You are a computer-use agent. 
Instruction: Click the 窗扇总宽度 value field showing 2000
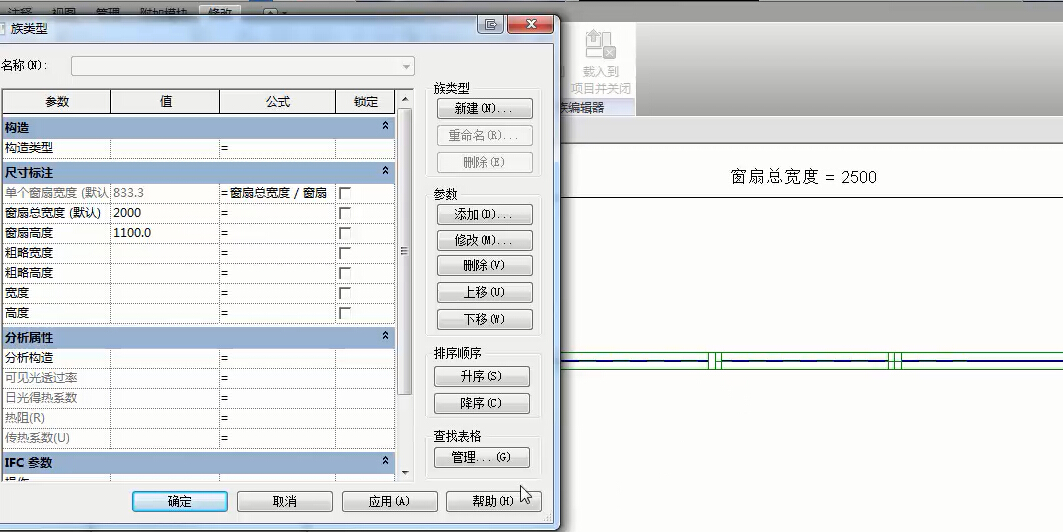pos(164,213)
